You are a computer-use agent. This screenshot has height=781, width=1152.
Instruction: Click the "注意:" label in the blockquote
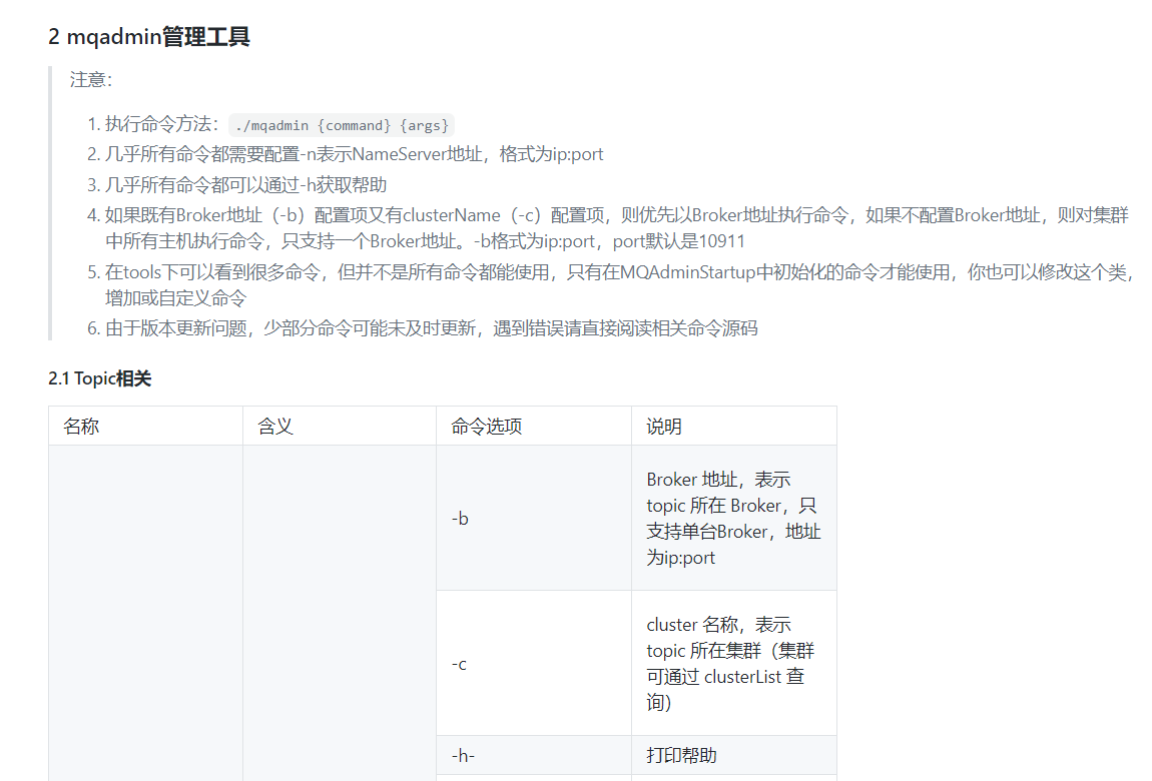[x=91, y=80]
